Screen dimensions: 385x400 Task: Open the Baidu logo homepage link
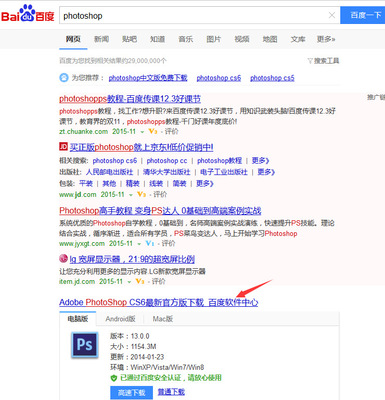click(x=27, y=14)
